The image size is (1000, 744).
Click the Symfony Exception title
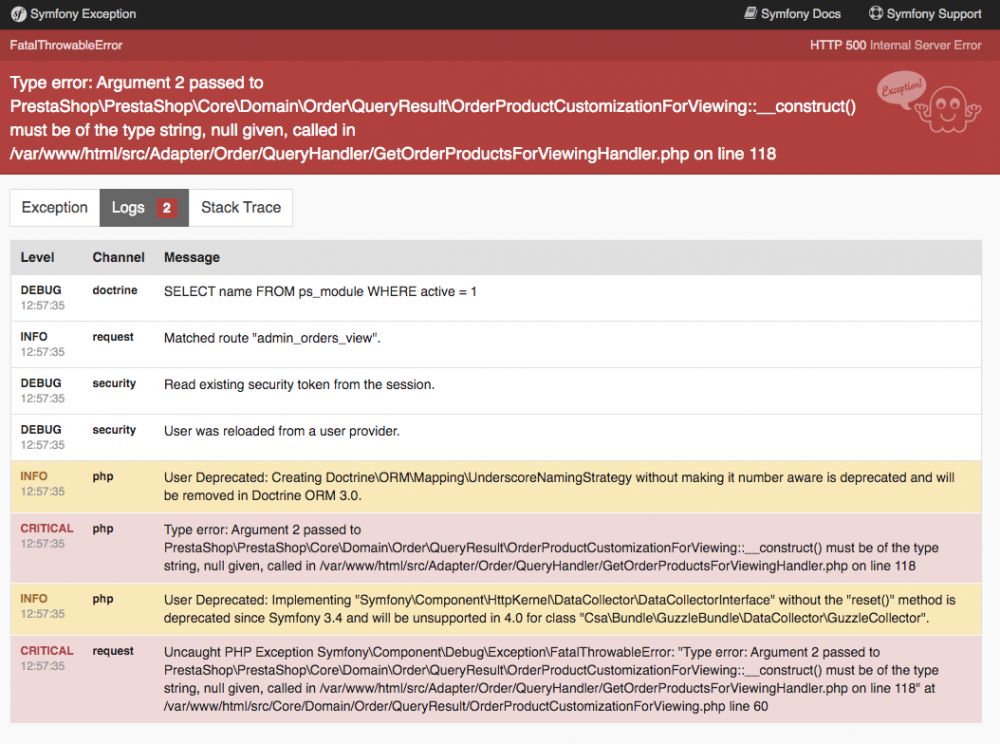pyautogui.click(x=83, y=14)
